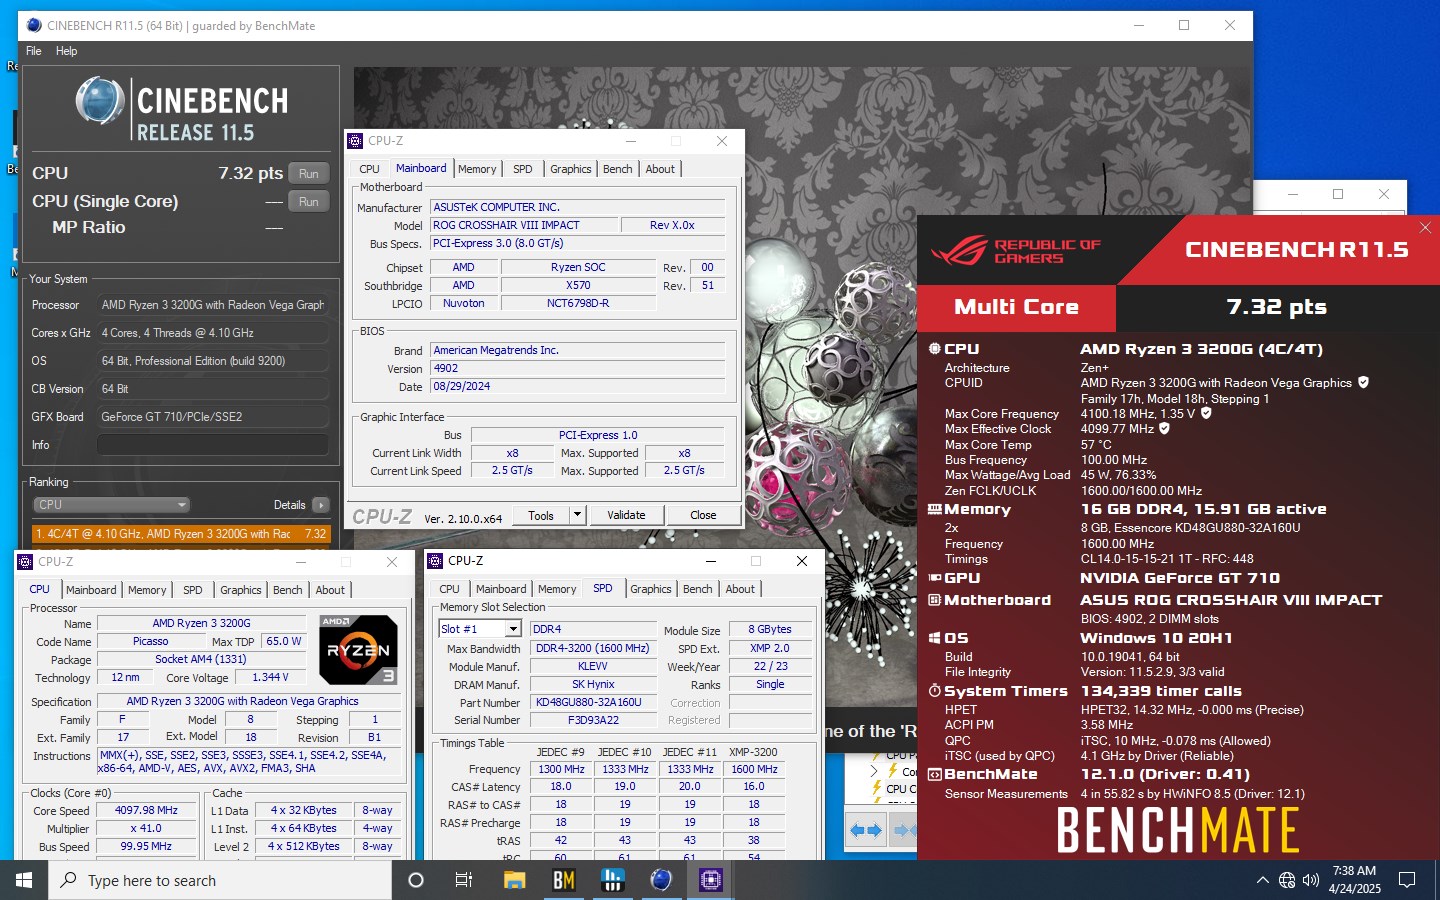This screenshot has width=1440, height=900.
Task: Show hidden system tray icons
Action: pyautogui.click(x=1262, y=880)
